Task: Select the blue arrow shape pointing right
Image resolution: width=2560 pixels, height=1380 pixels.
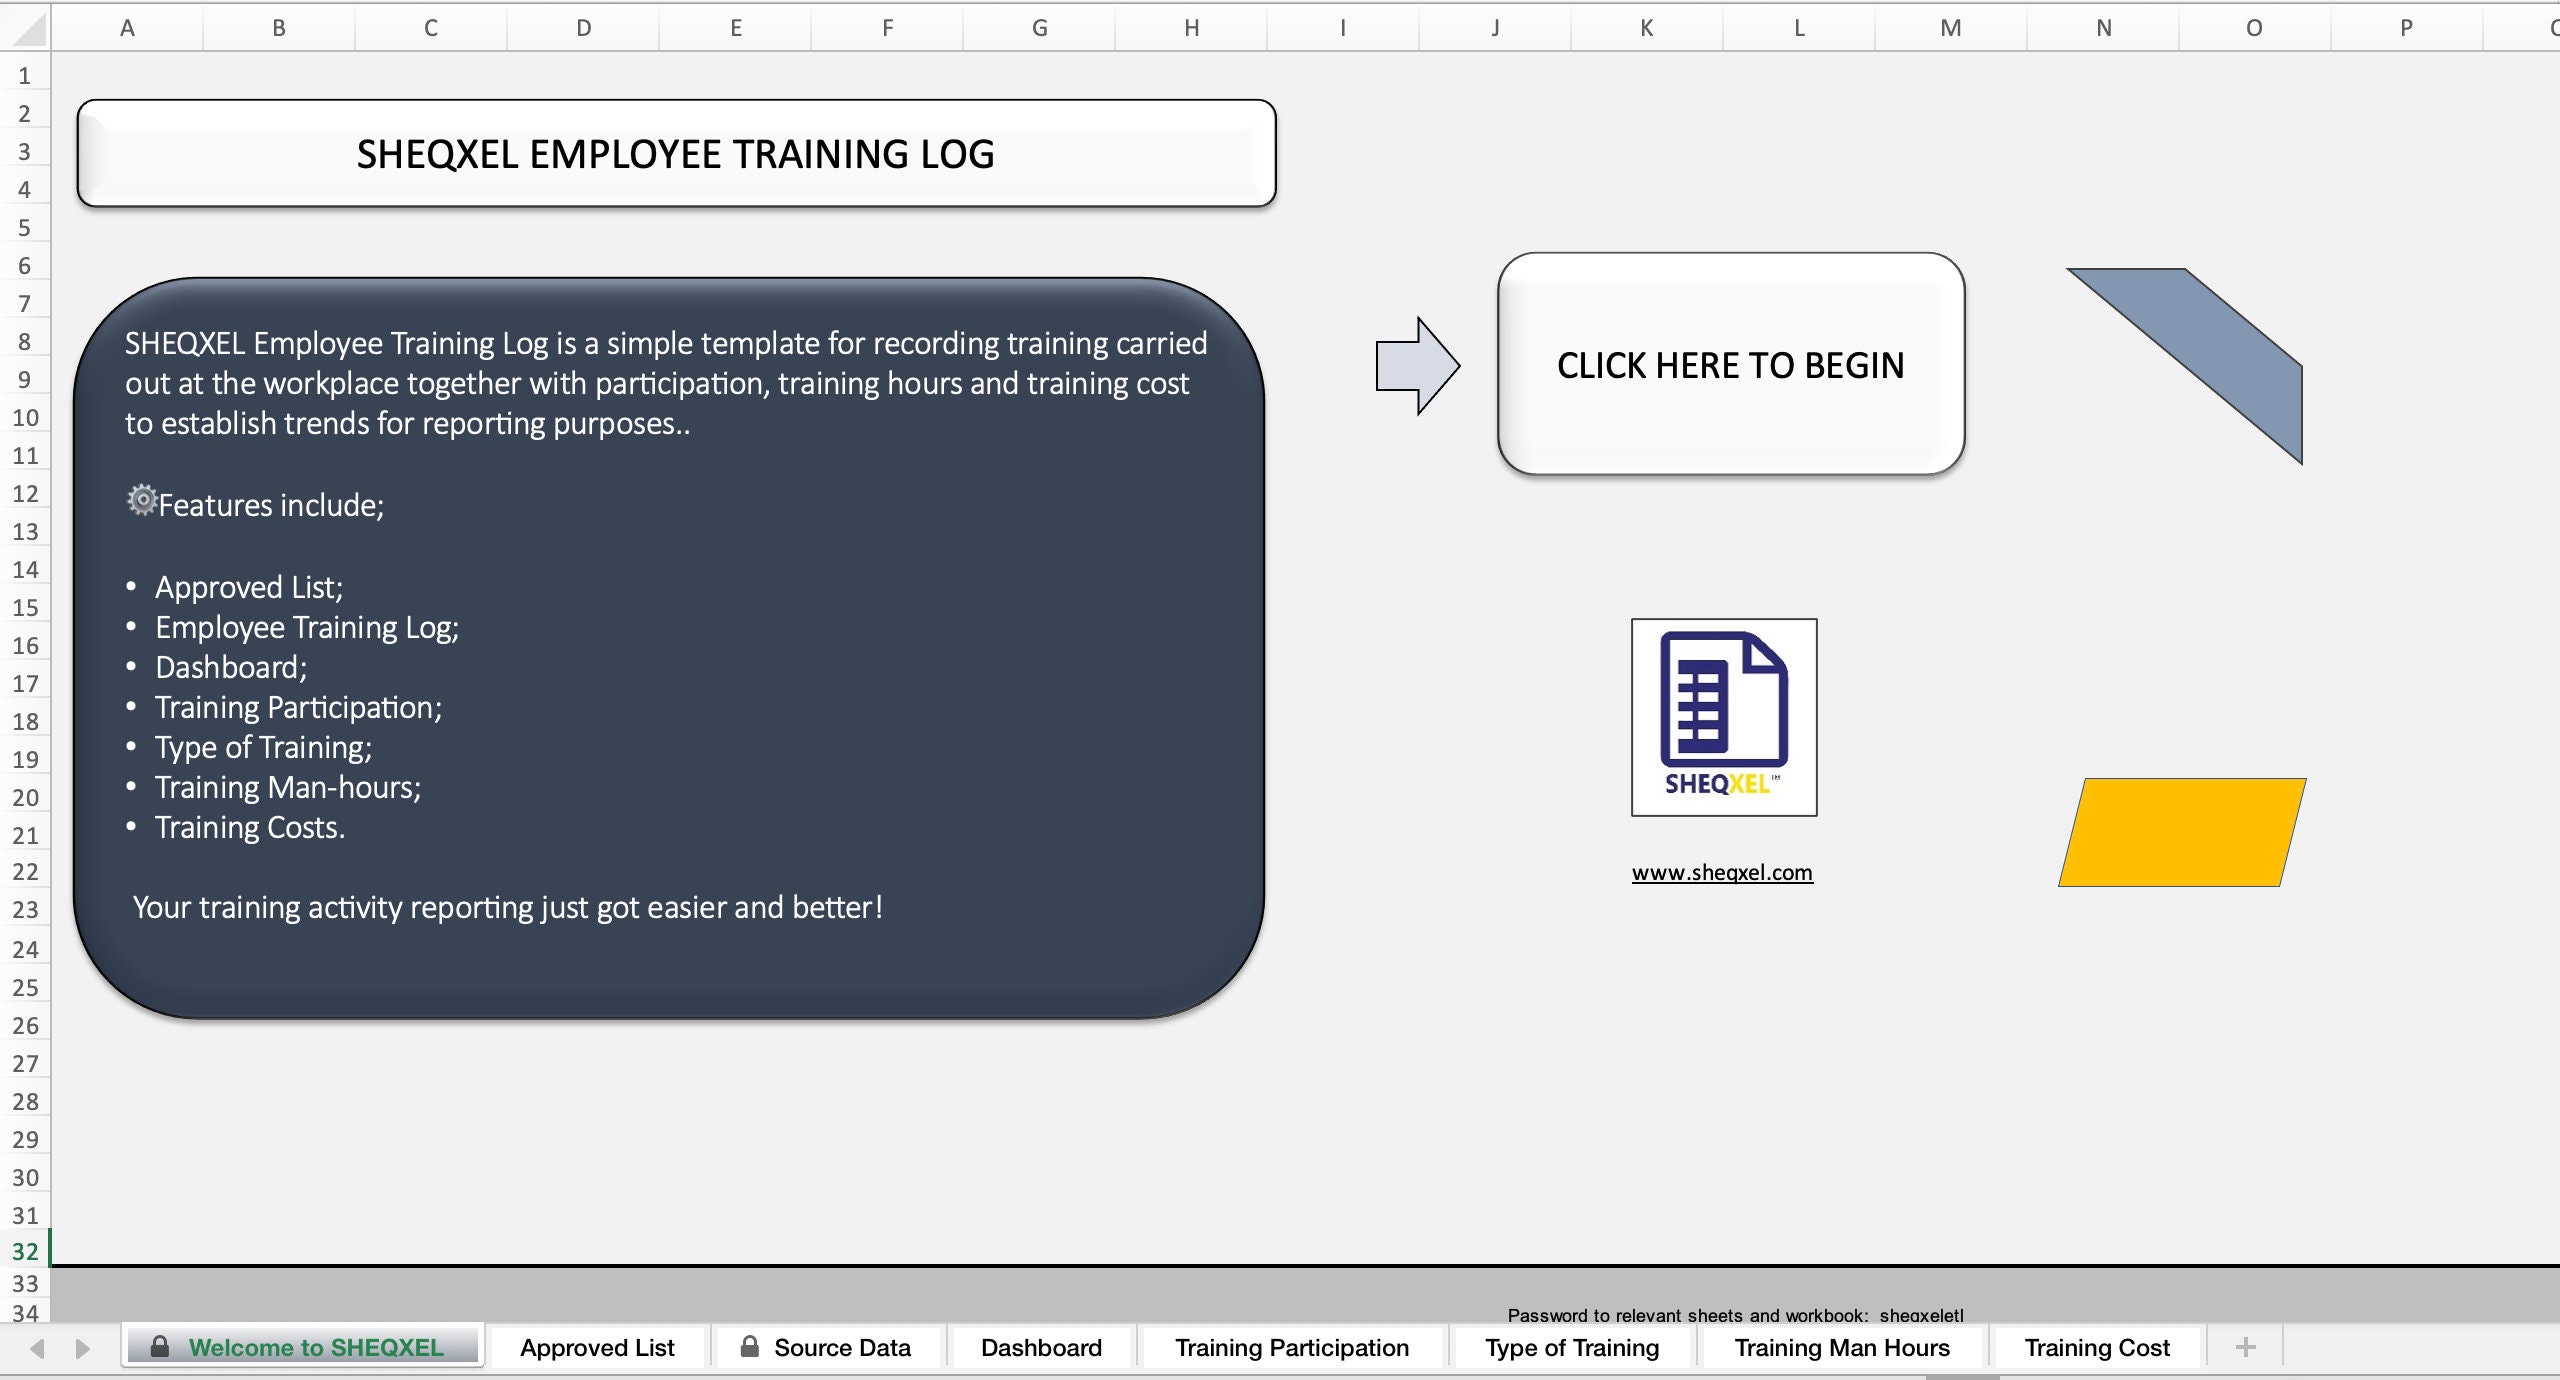Action: 1414,363
